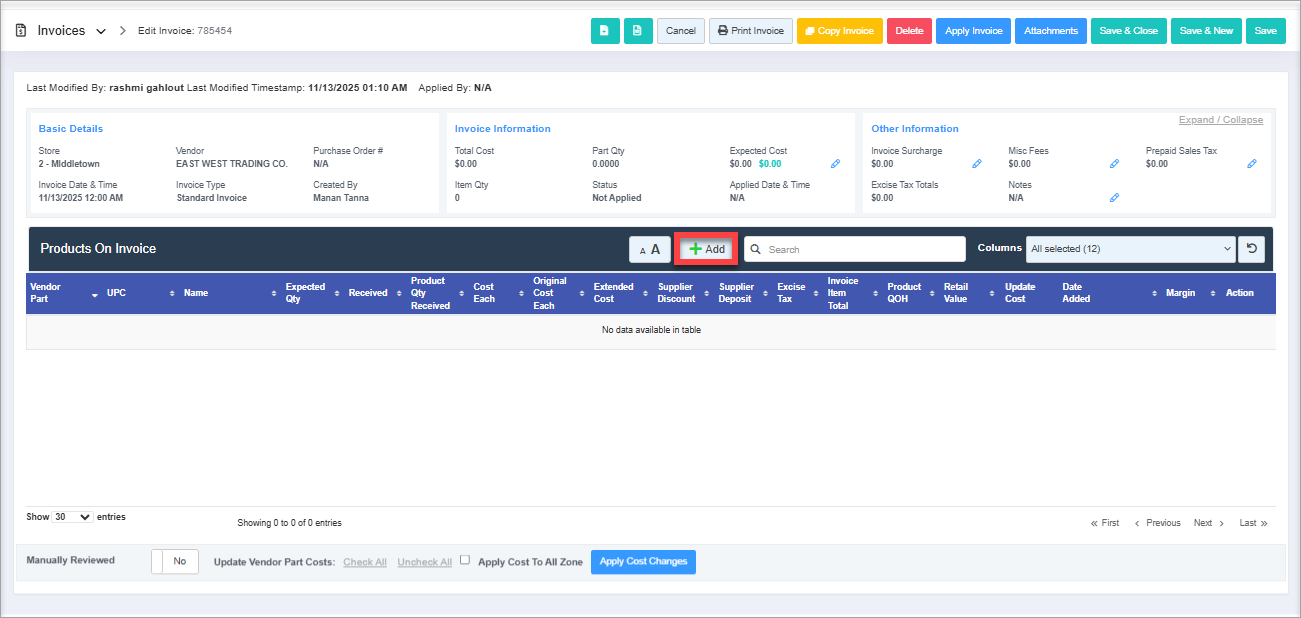
Task: Edit Invoice Surcharge using pencil icon
Action: [x=977, y=164]
